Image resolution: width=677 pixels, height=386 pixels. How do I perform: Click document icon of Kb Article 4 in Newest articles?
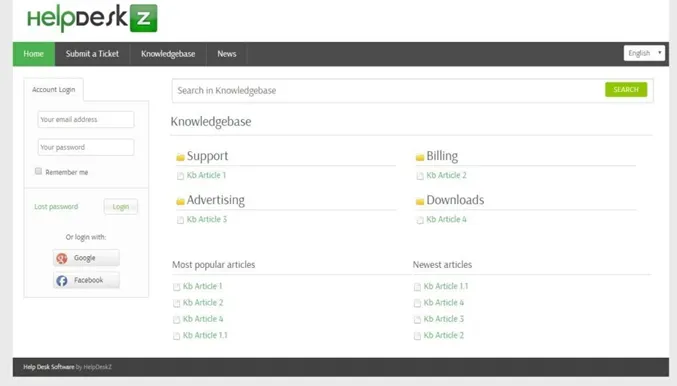[417, 304]
